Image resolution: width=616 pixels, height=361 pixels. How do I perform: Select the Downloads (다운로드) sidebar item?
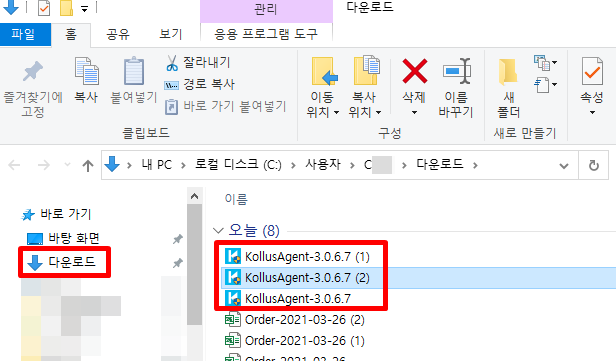click(x=63, y=262)
